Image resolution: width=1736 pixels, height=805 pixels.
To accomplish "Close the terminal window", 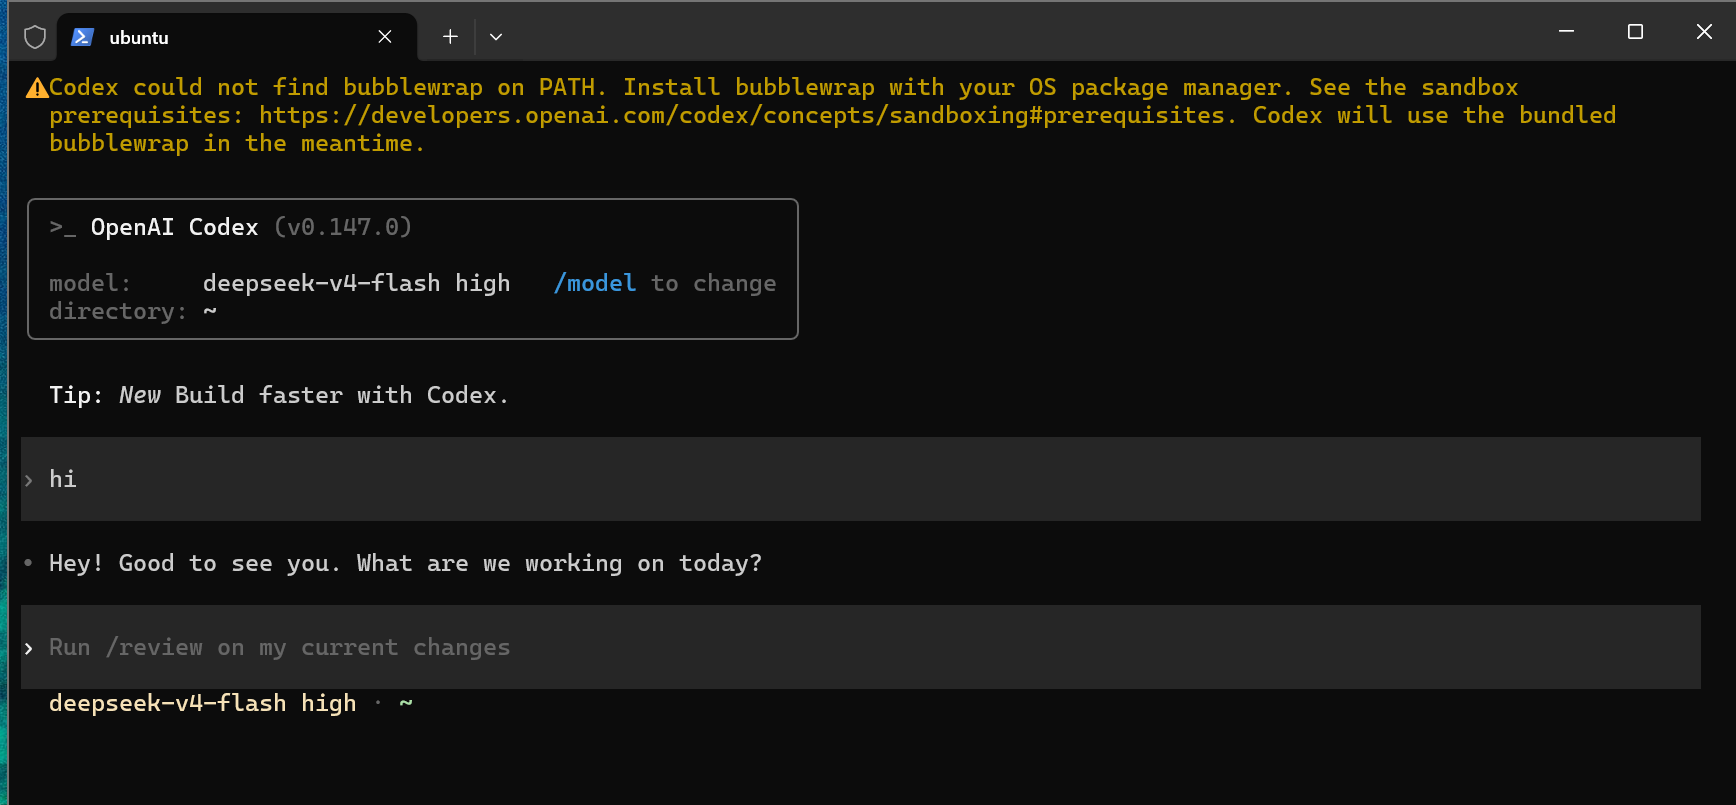I will 1705,32.
